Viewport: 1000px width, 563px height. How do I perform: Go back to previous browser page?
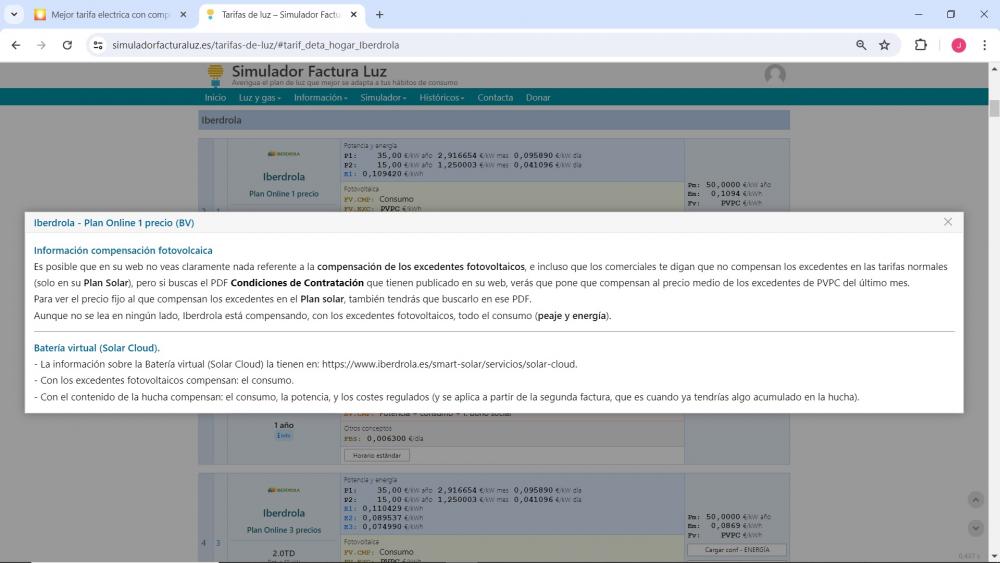(16, 45)
